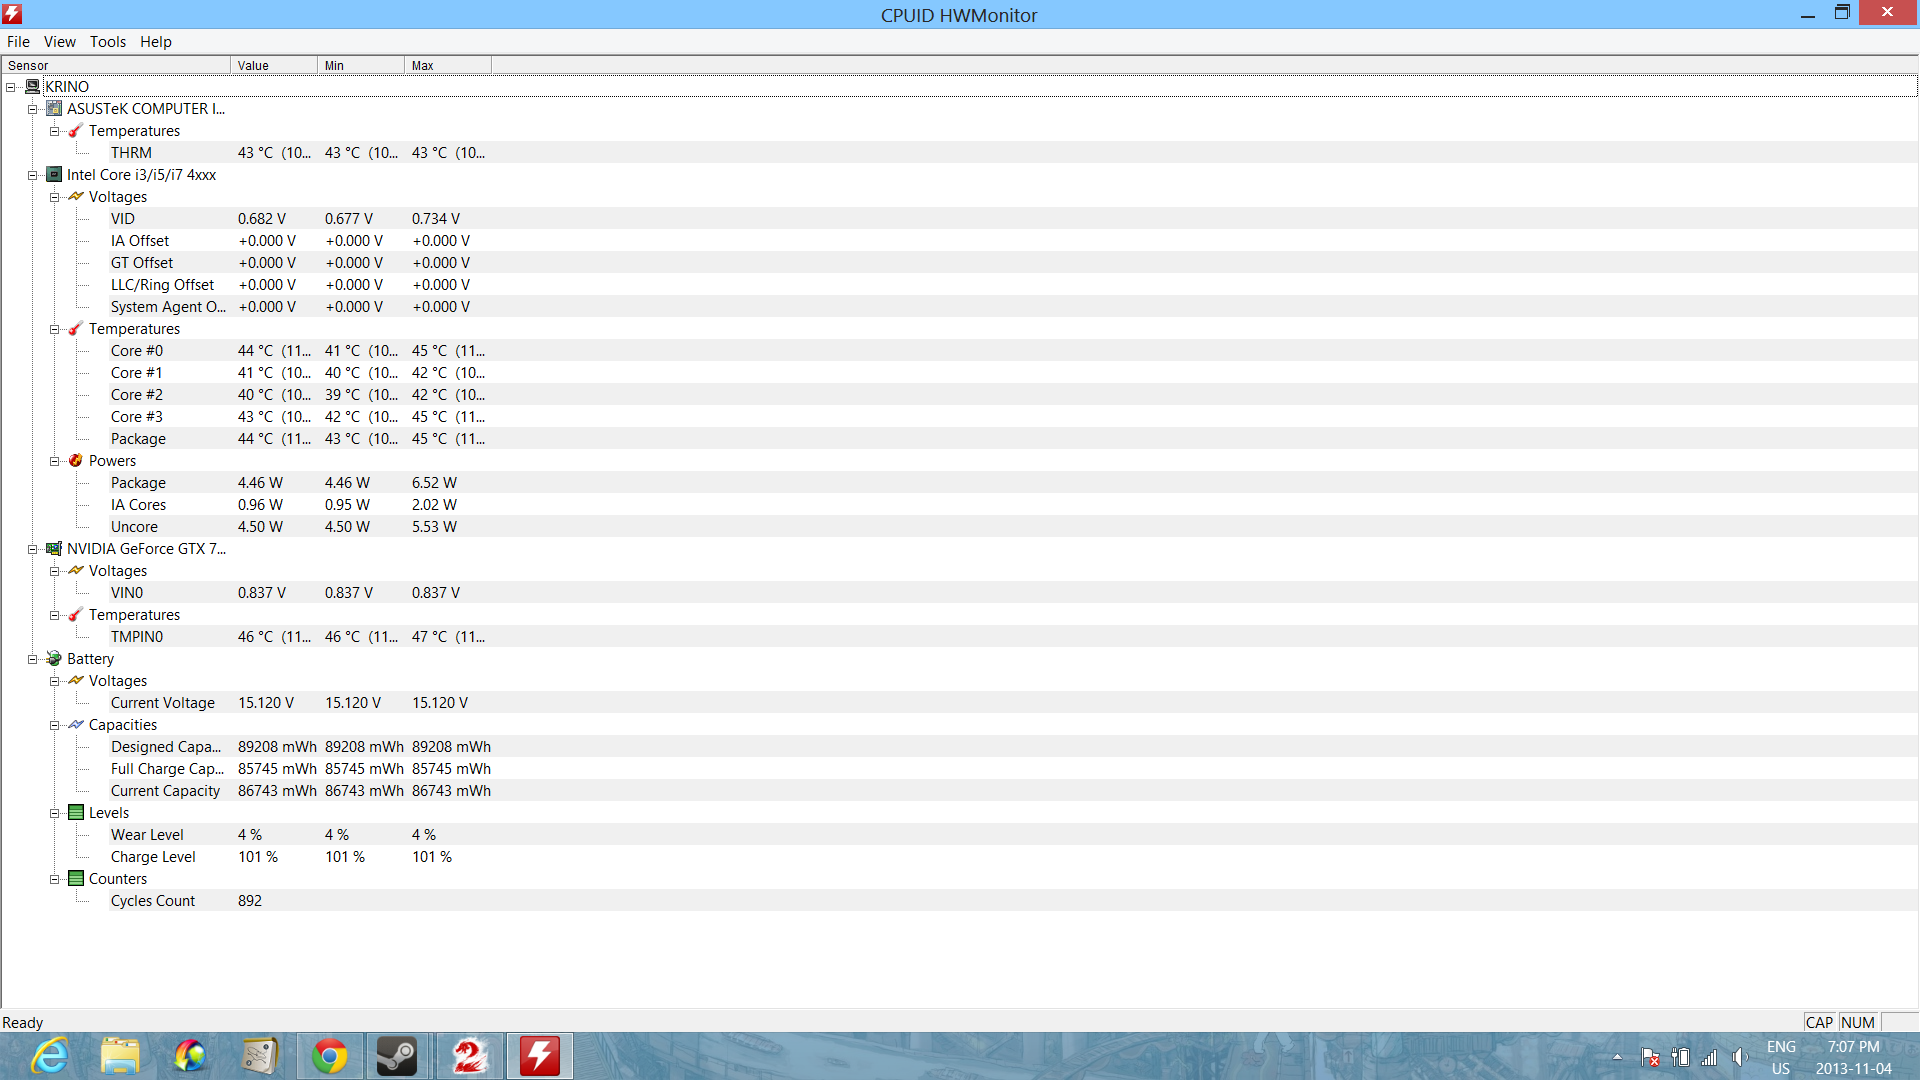The width and height of the screenshot is (1920, 1080).
Task: Collapse the Capacities group
Action: tap(55, 725)
